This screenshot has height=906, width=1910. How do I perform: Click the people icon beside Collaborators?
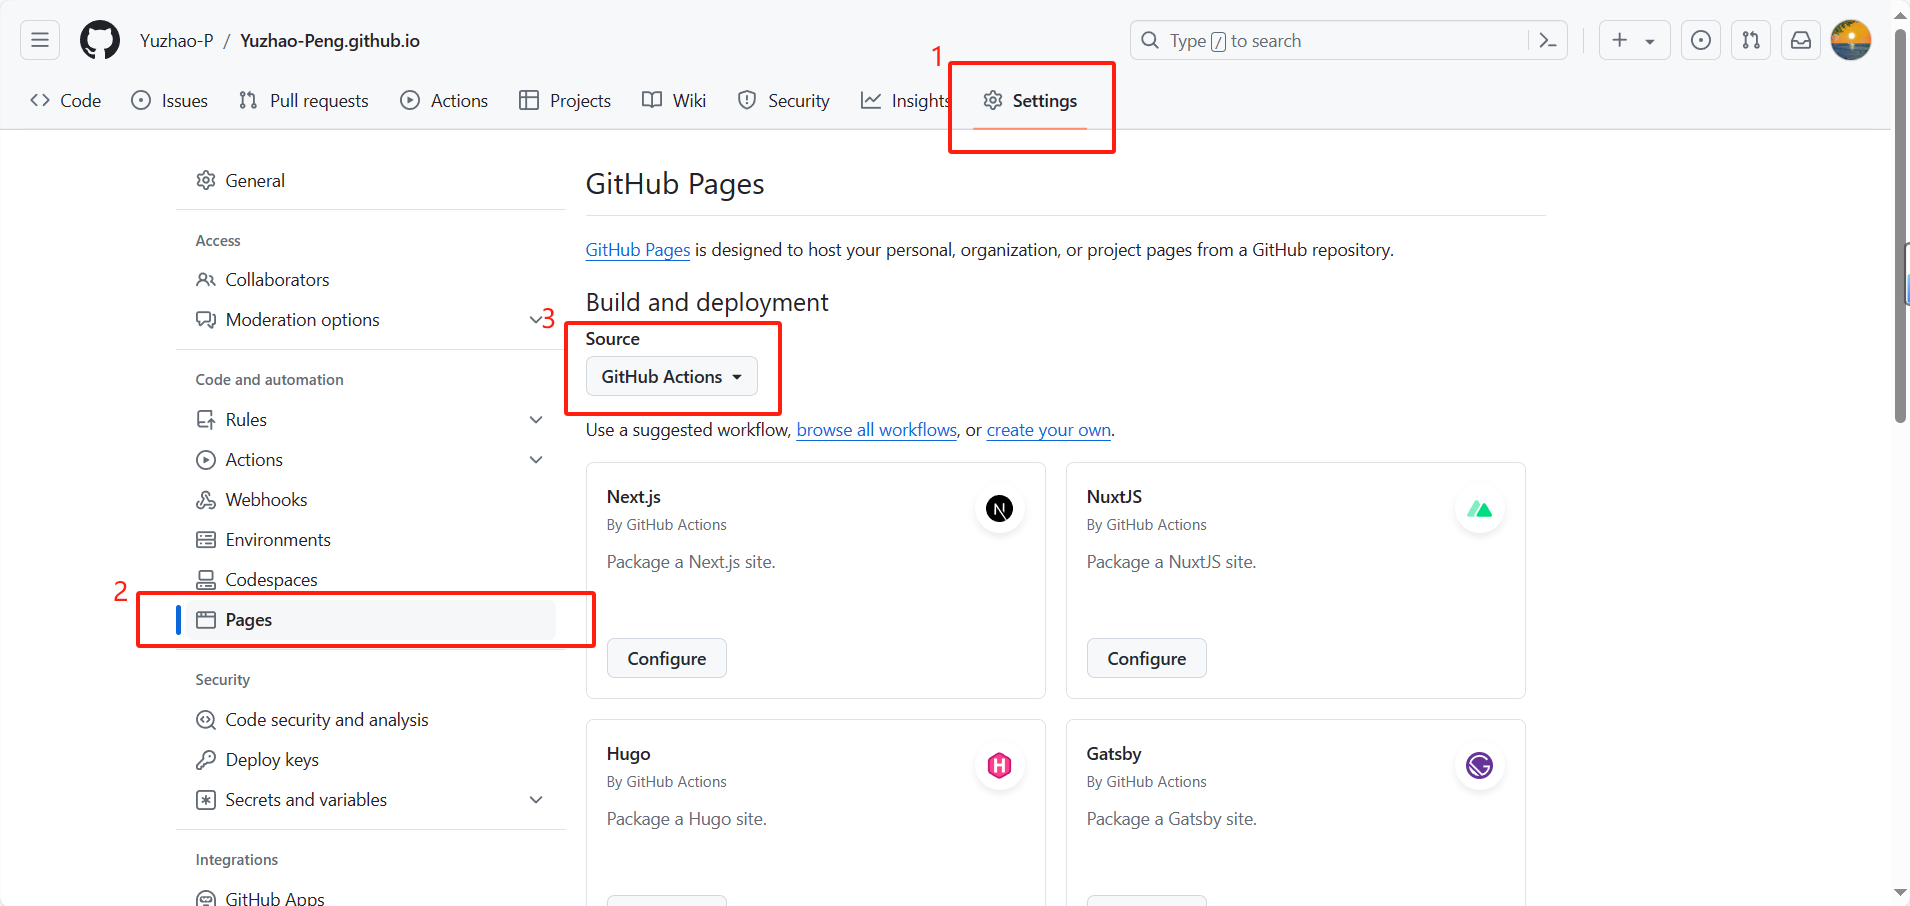[x=206, y=280]
